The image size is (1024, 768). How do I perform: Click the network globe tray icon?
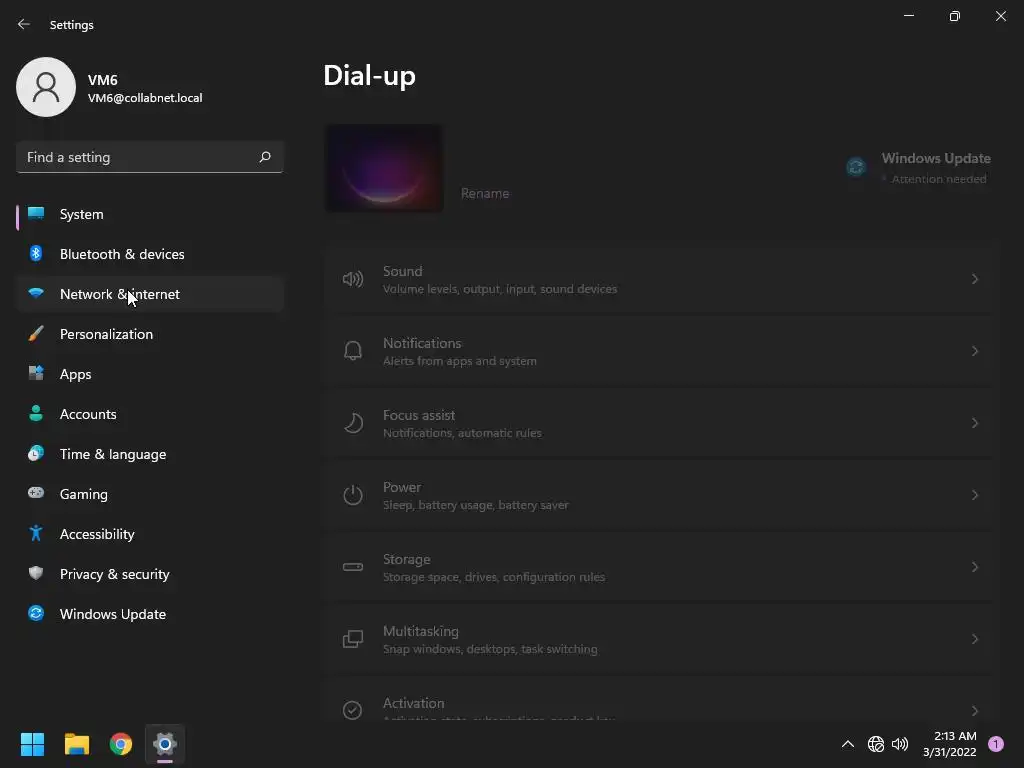click(x=876, y=744)
